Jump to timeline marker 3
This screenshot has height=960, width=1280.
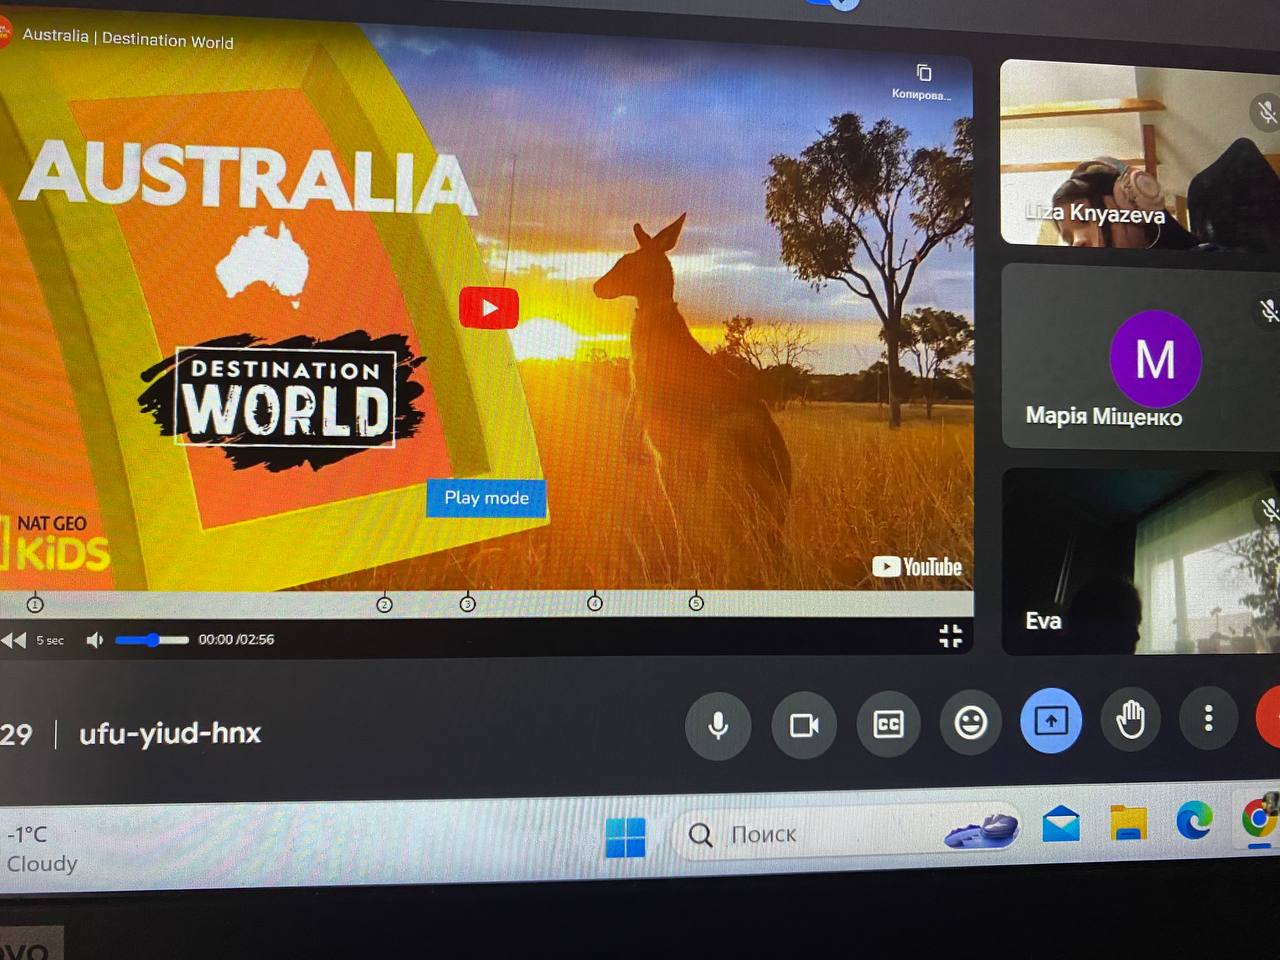[467, 604]
